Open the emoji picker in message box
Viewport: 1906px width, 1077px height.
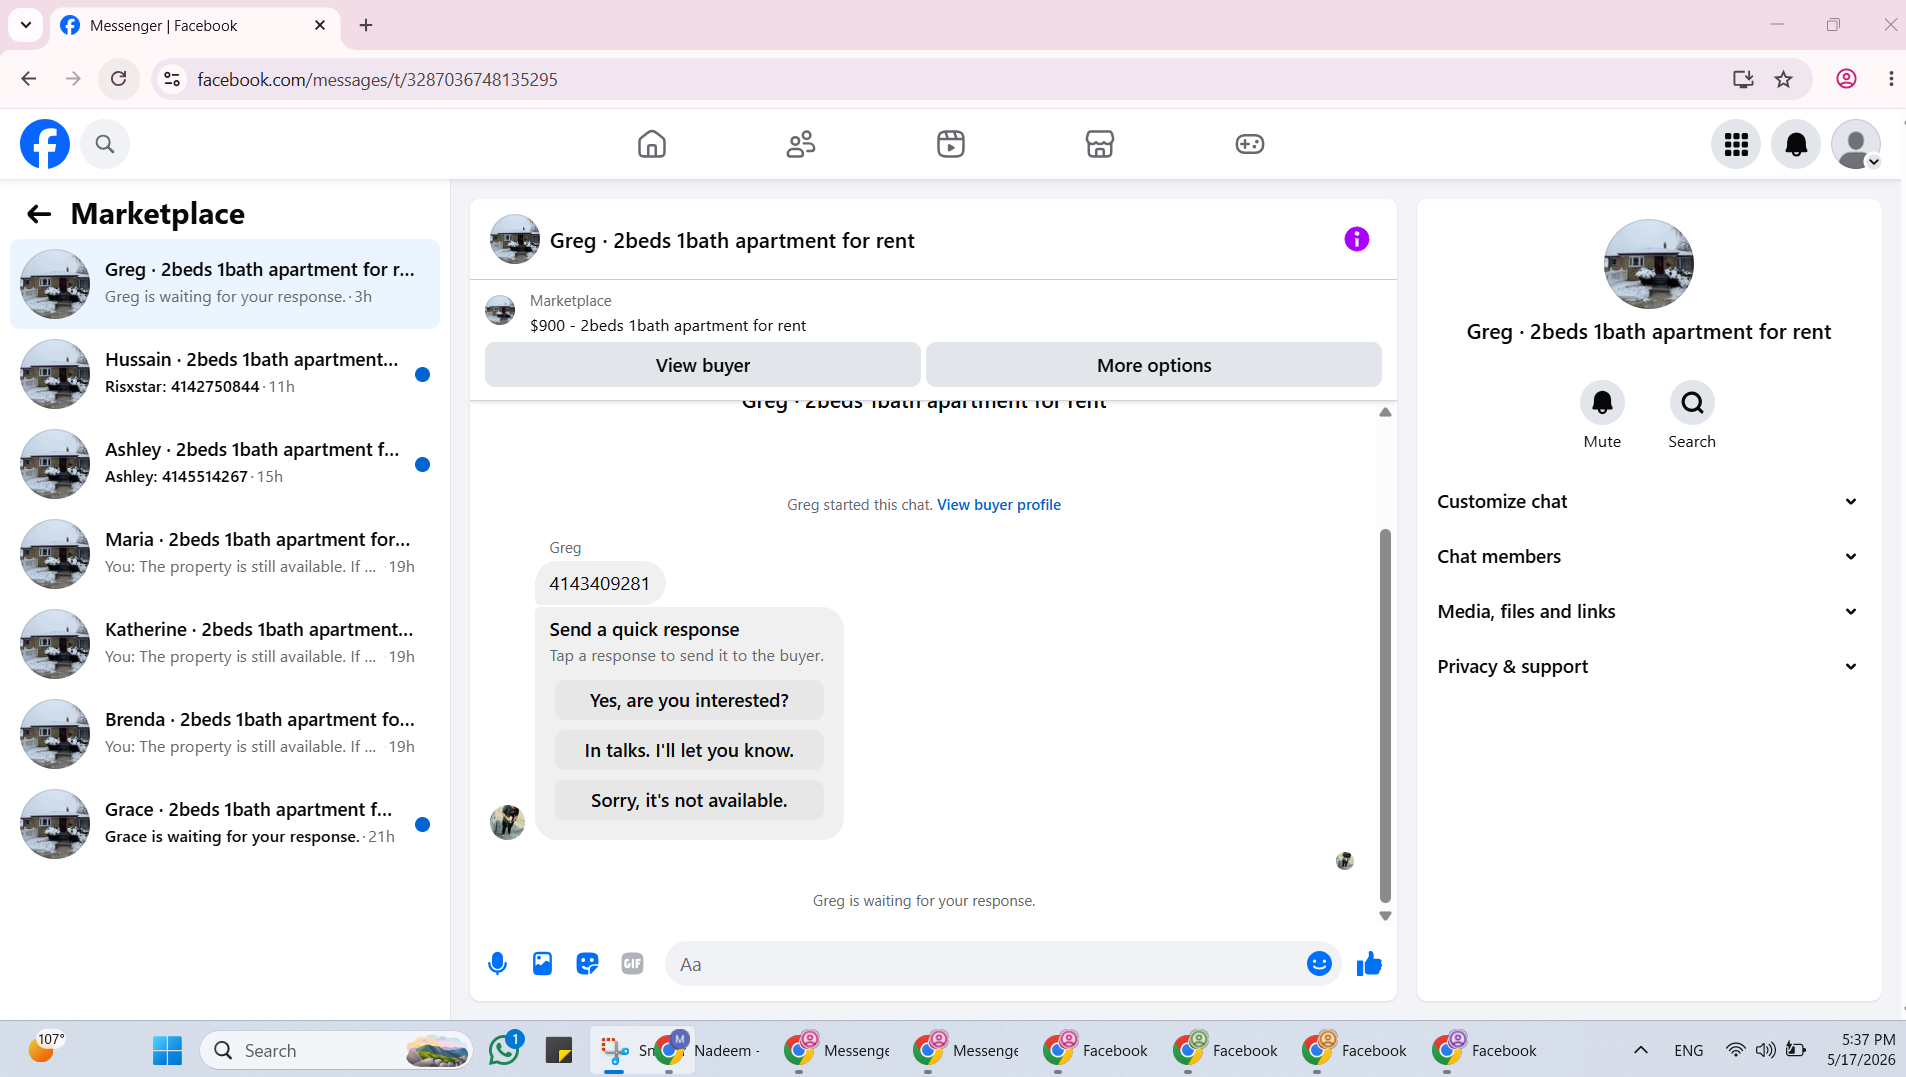coord(1319,964)
